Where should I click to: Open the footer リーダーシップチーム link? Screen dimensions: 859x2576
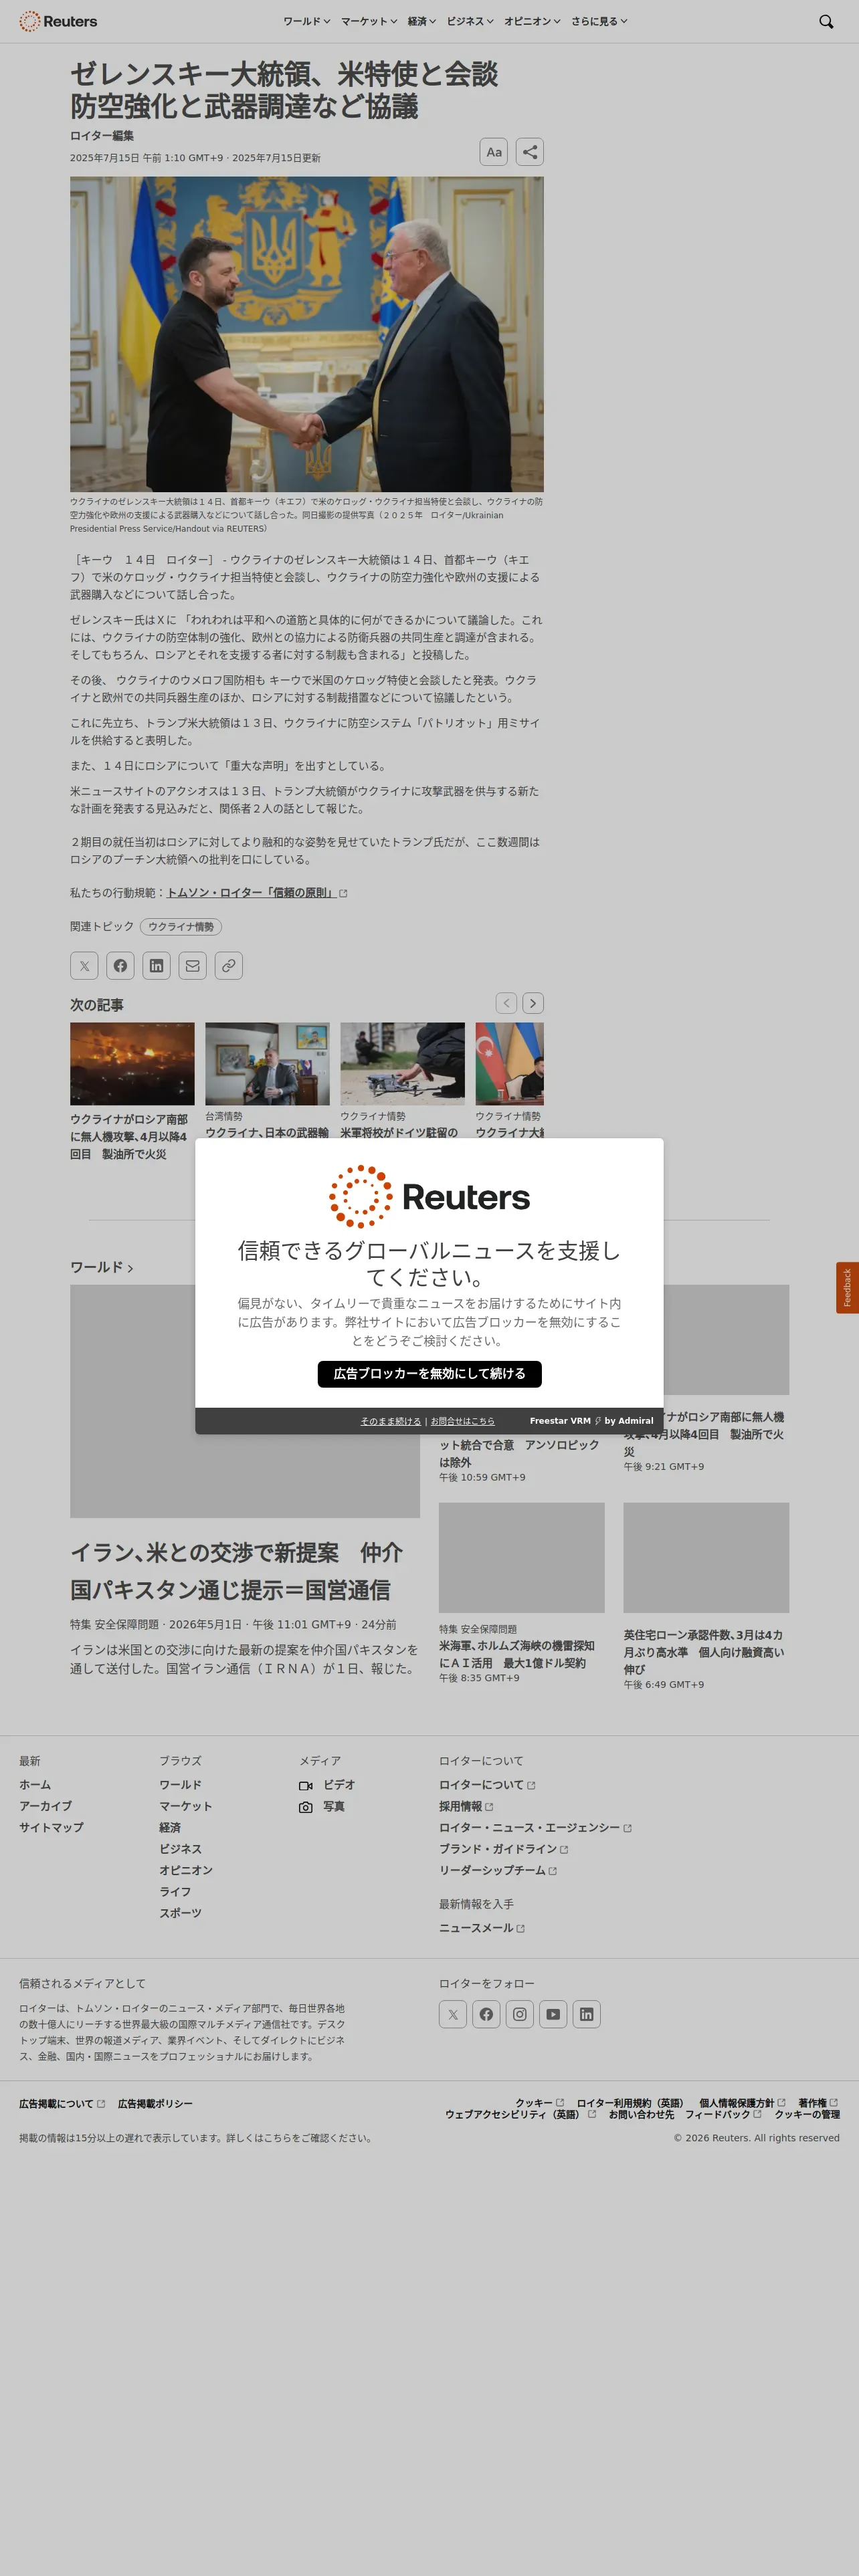click(x=498, y=1870)
